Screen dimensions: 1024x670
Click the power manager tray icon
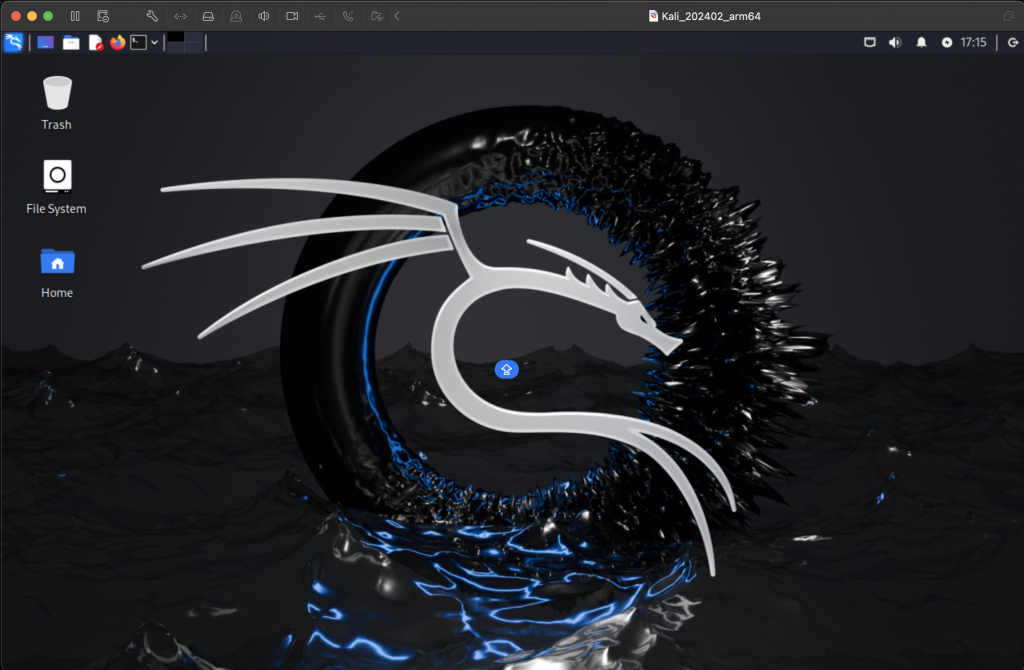[946, 42]
